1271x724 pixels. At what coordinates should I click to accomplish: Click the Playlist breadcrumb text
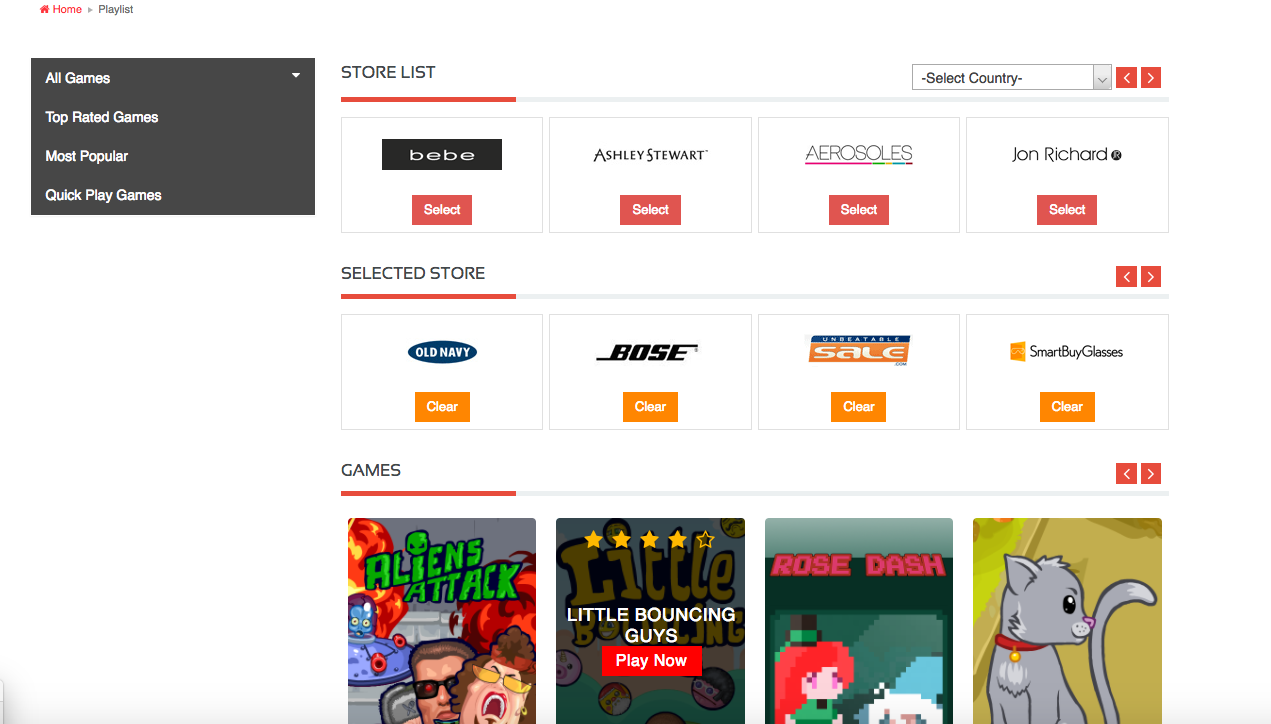116,9
